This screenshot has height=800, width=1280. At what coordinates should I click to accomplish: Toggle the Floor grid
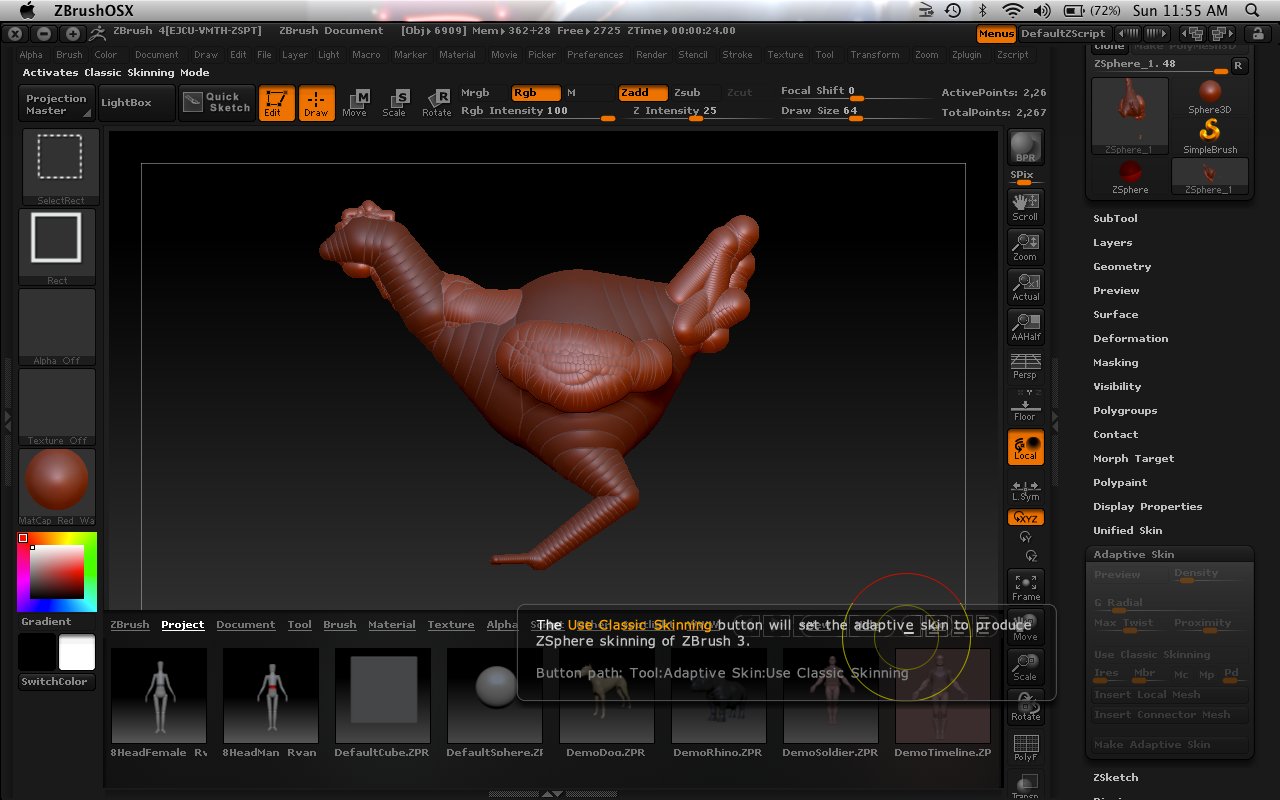point(1026,406)
